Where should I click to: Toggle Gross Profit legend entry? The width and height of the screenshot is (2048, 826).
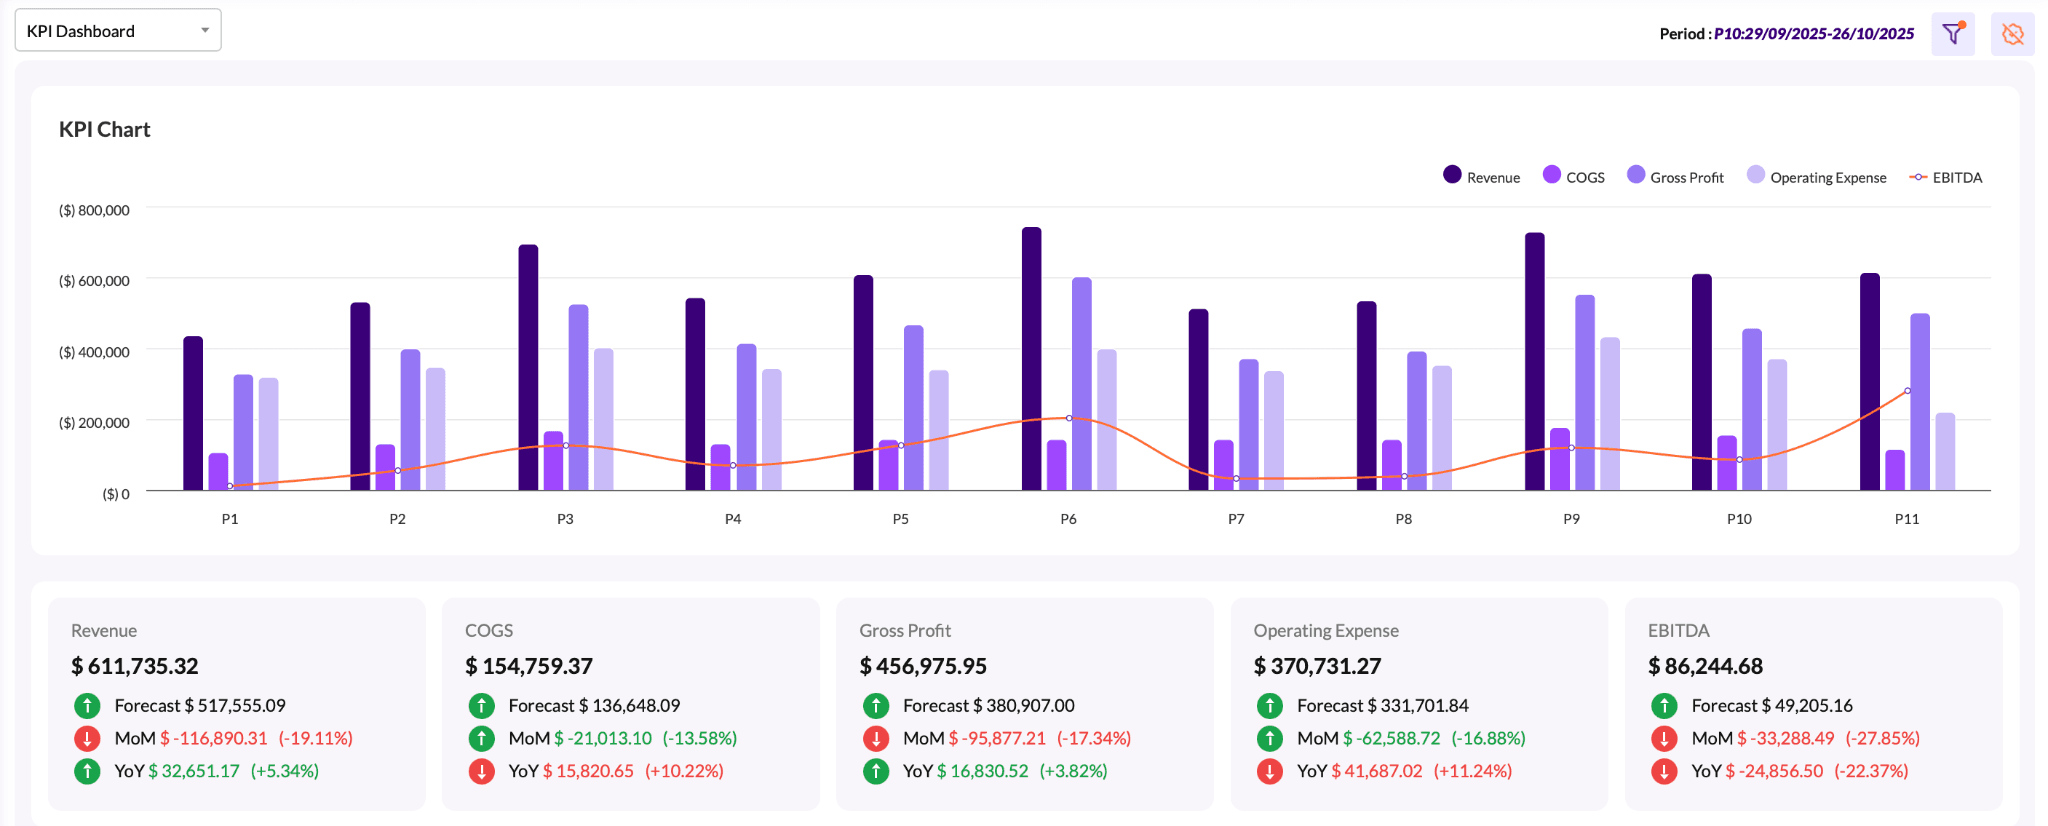pos(1676,177)
